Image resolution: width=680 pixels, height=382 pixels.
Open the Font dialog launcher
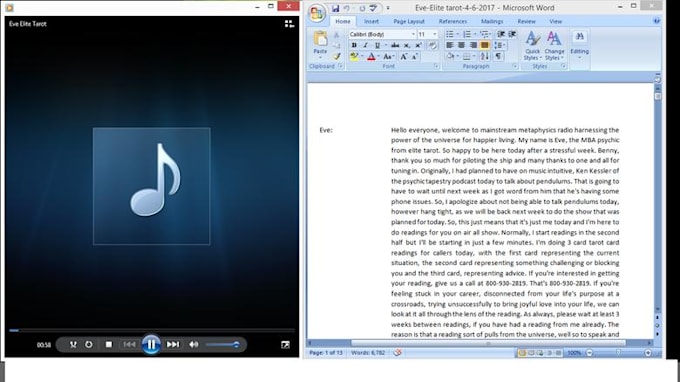(436, 66)
